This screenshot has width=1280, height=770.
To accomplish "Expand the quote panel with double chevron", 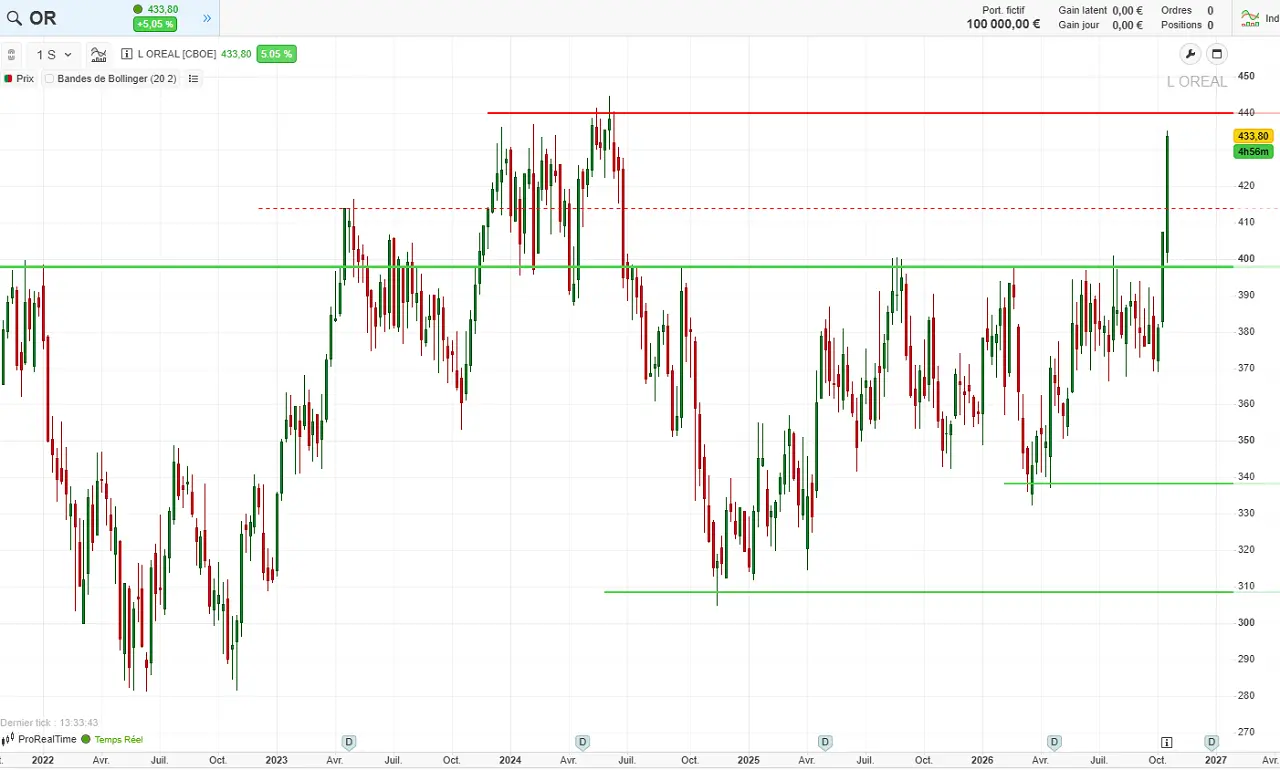I will point(207,18).
